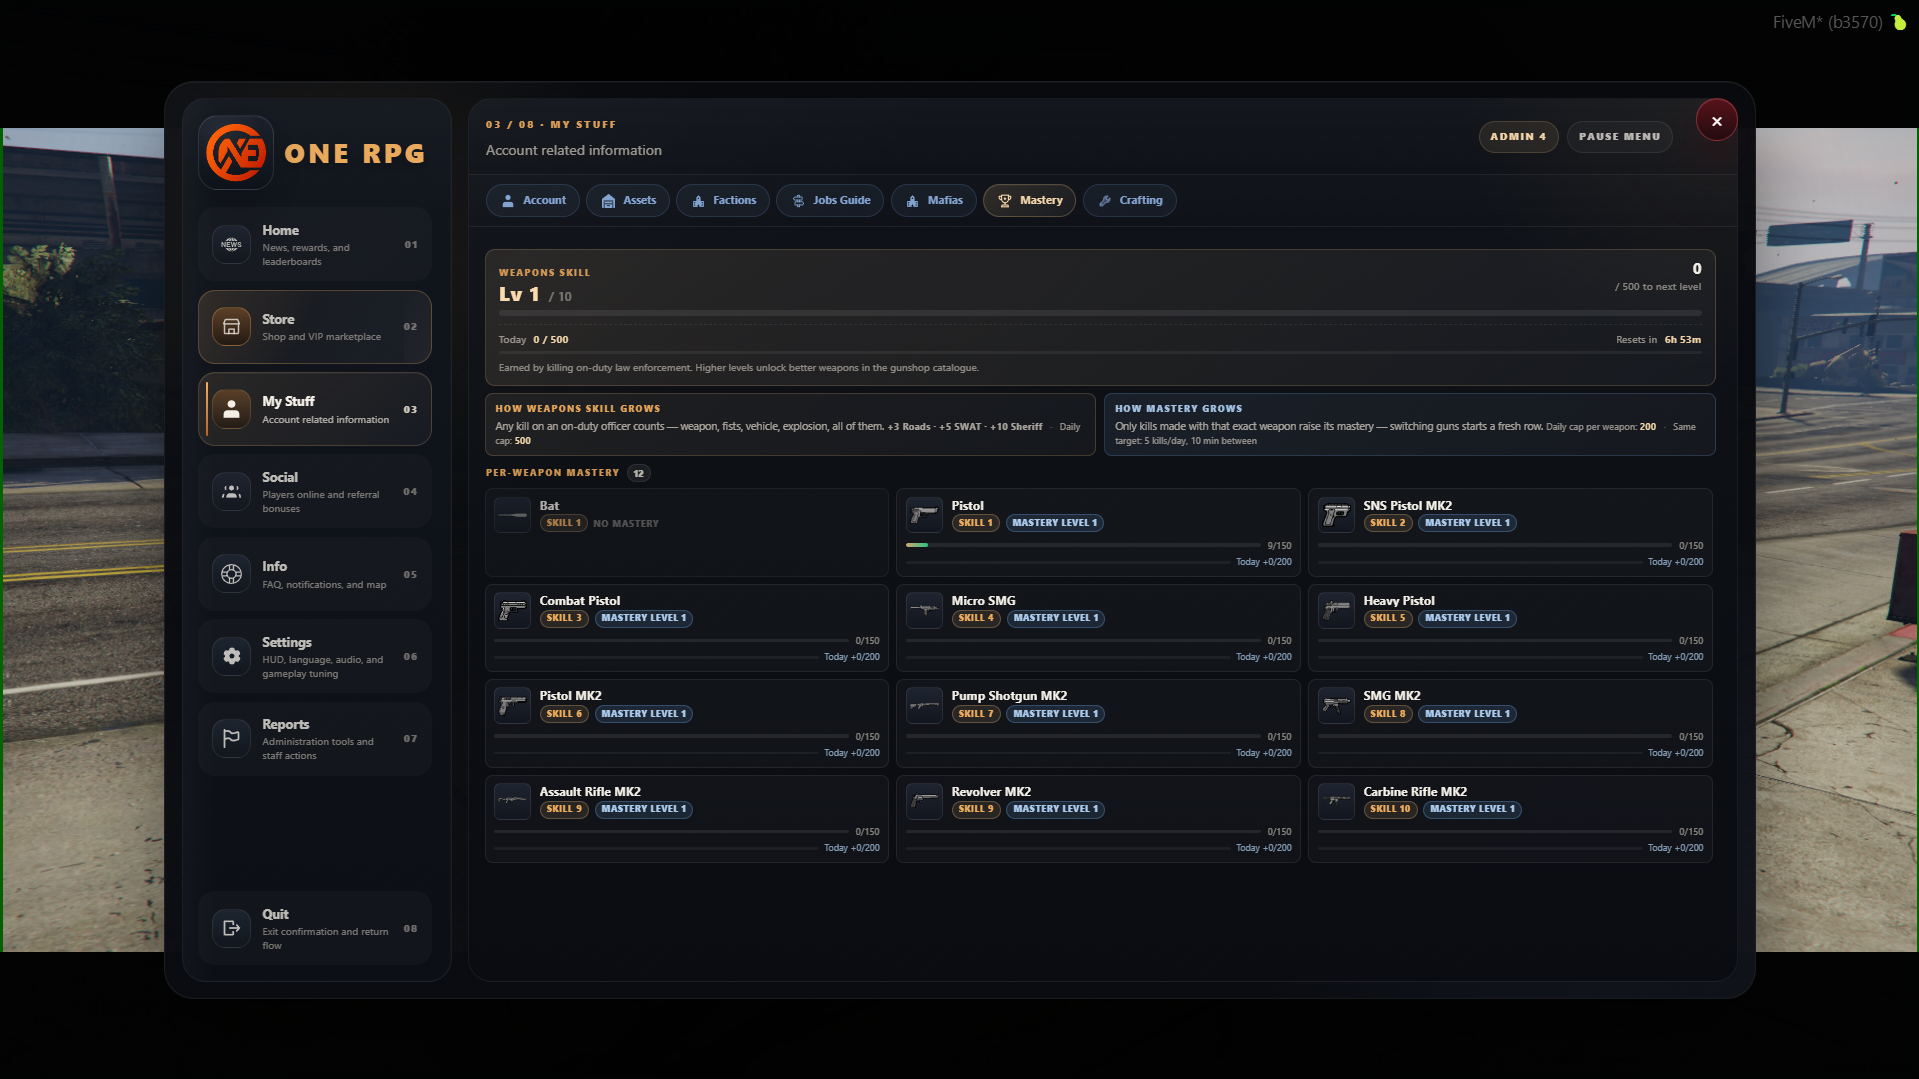Viewport: 1919px width, 1079px height.
Task: Open the Crafting tab
Action: (1129, 200)
